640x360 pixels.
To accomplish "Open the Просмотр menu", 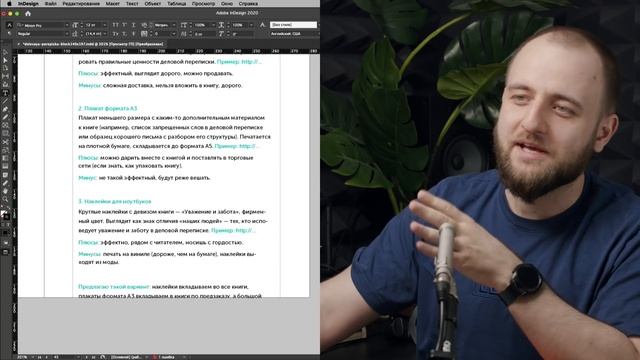I will pos(203,3).
